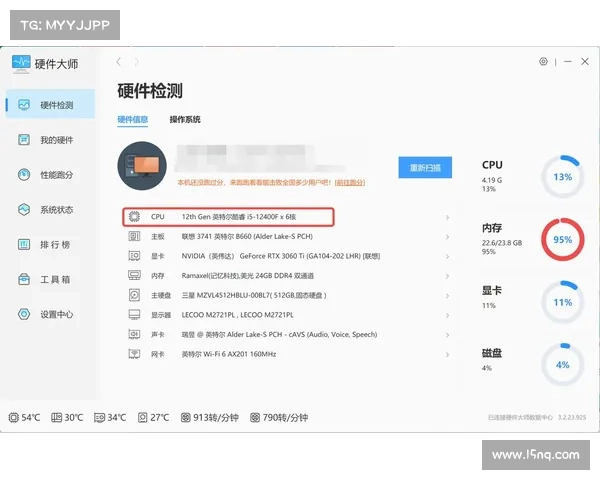Open 设置中心 in the sidebar

coord(50,314)
